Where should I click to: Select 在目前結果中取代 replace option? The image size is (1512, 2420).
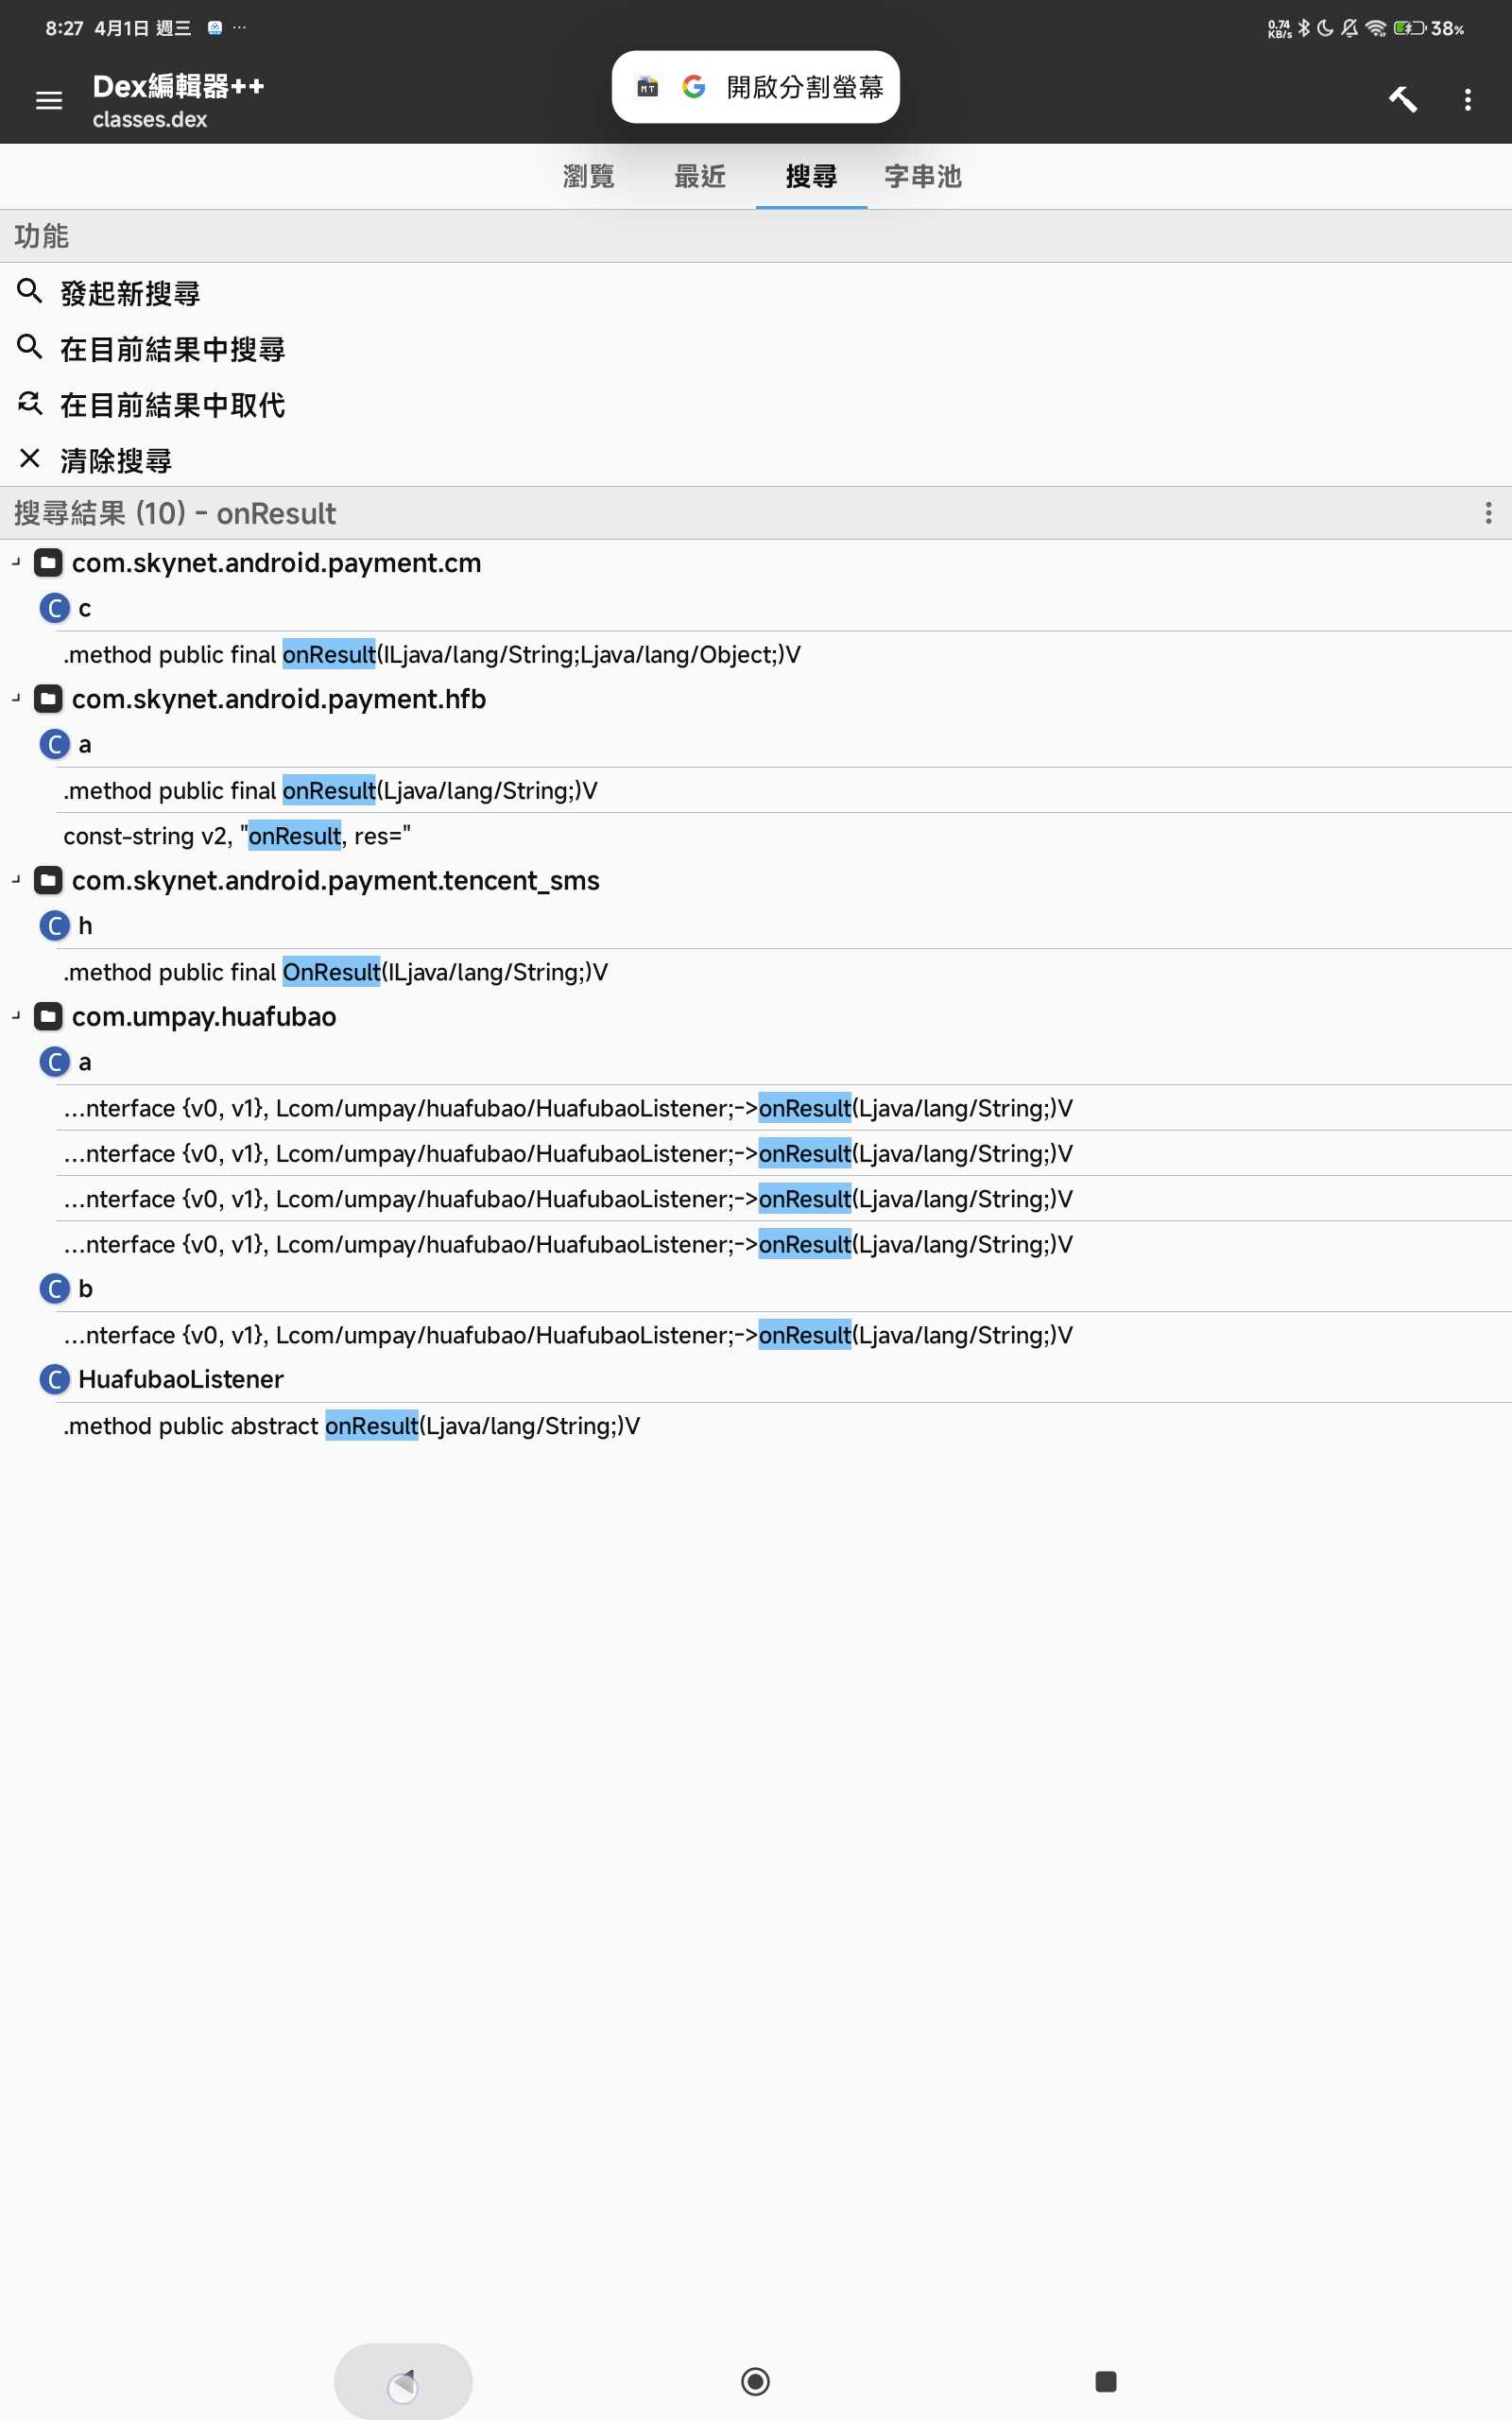(x=172, y=405)
